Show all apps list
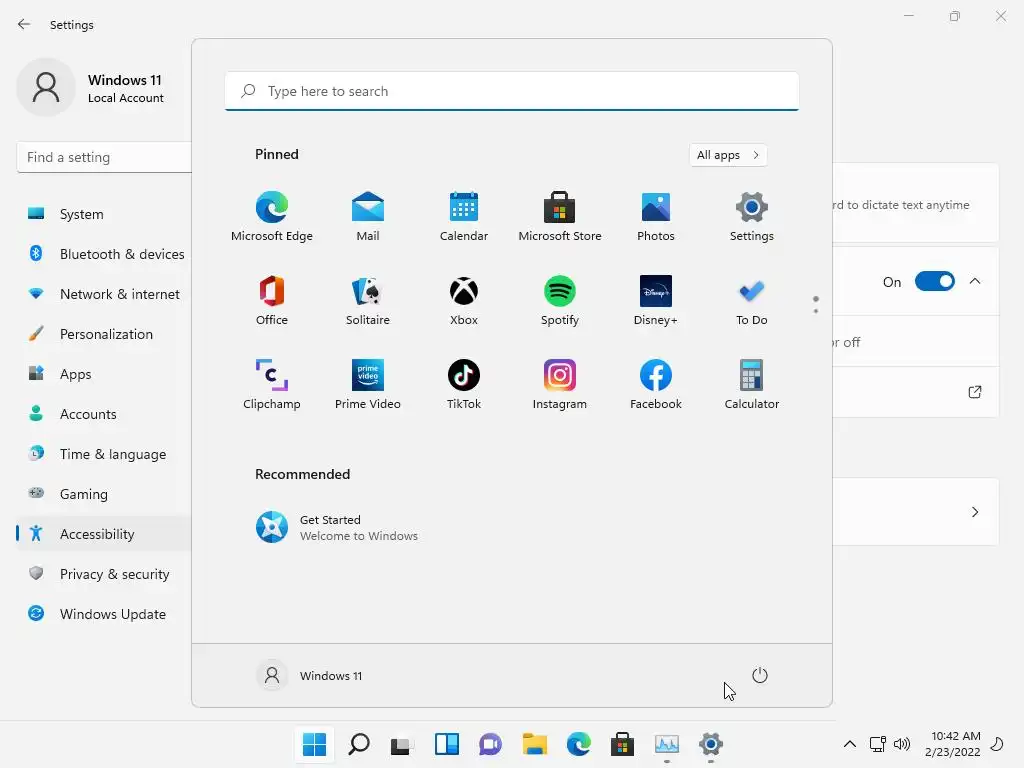 click(x=728, y=155)
